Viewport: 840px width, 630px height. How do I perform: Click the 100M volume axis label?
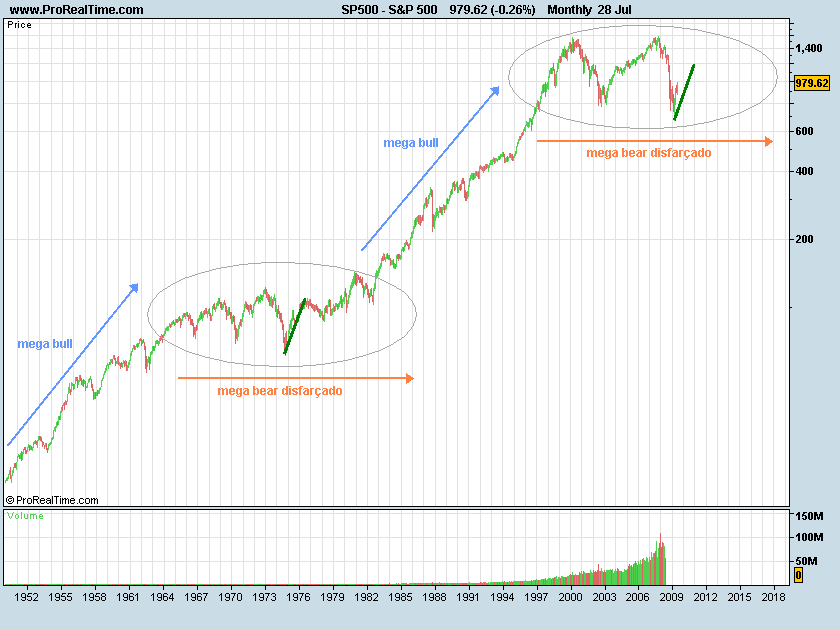[x=809, y=537]
